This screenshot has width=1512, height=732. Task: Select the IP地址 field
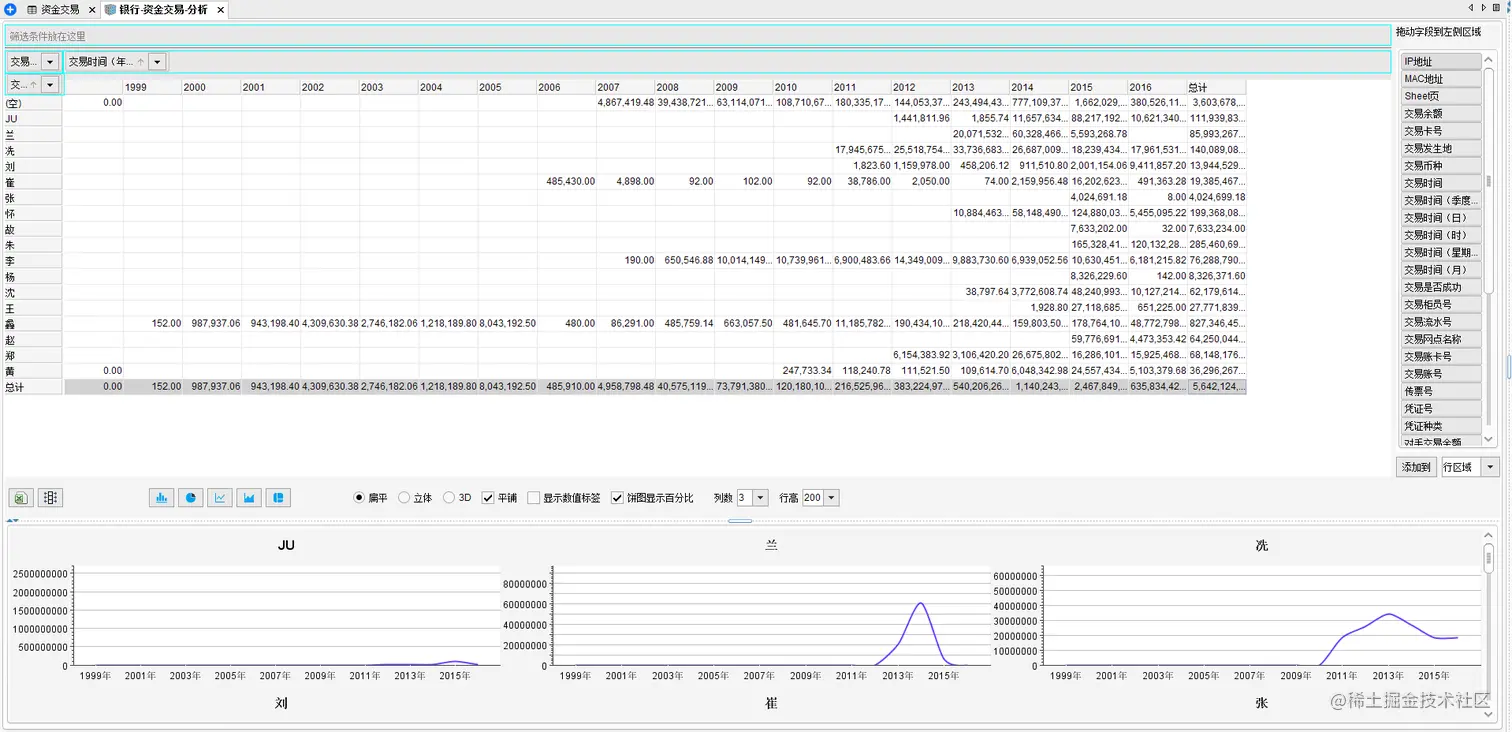(x=1441, y=62)
